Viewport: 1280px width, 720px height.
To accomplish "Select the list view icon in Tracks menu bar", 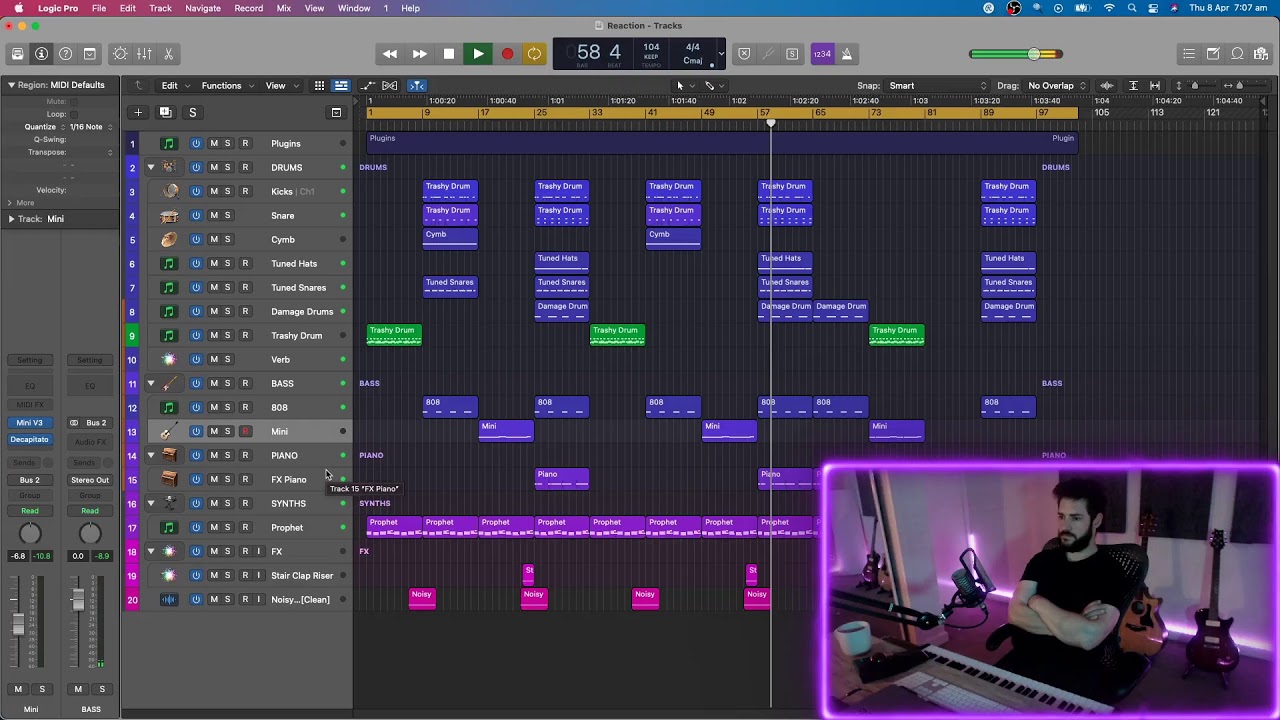I will click(x=341, y=86).
